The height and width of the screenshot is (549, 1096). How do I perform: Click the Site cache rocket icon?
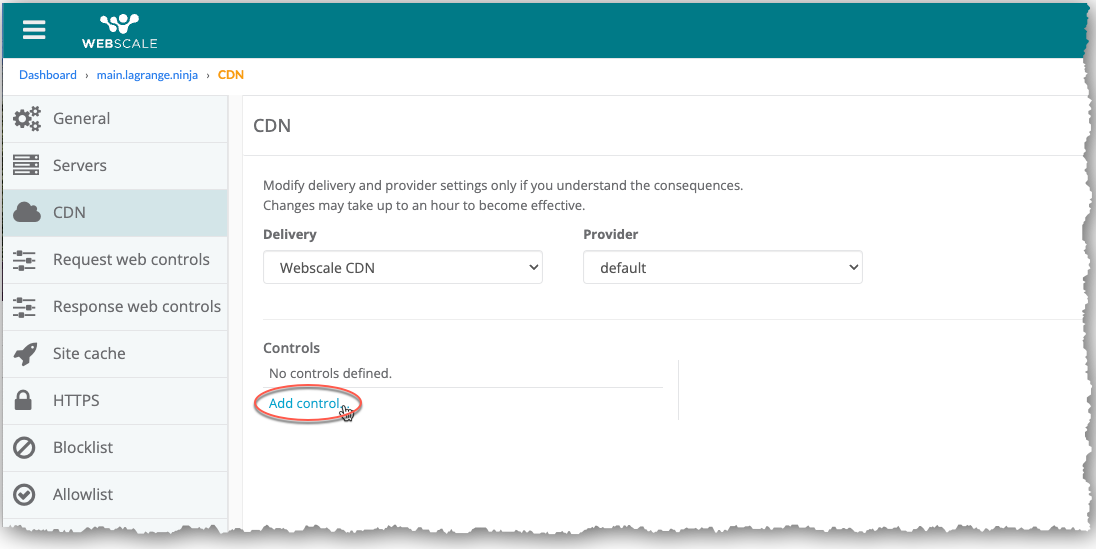tap(26, 354)
